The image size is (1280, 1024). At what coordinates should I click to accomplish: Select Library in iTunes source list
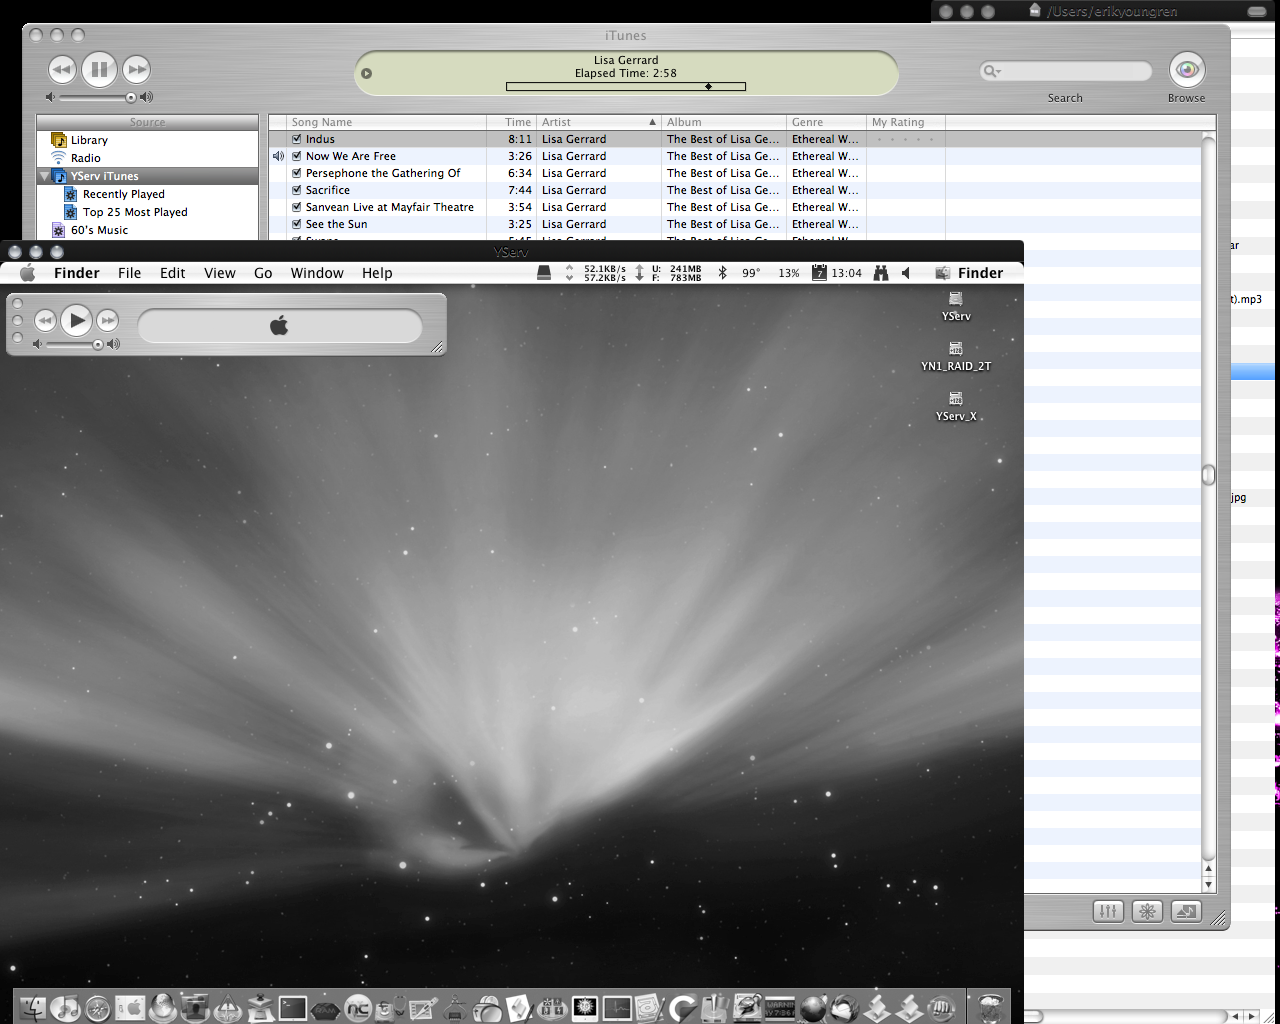click(89, 140)
